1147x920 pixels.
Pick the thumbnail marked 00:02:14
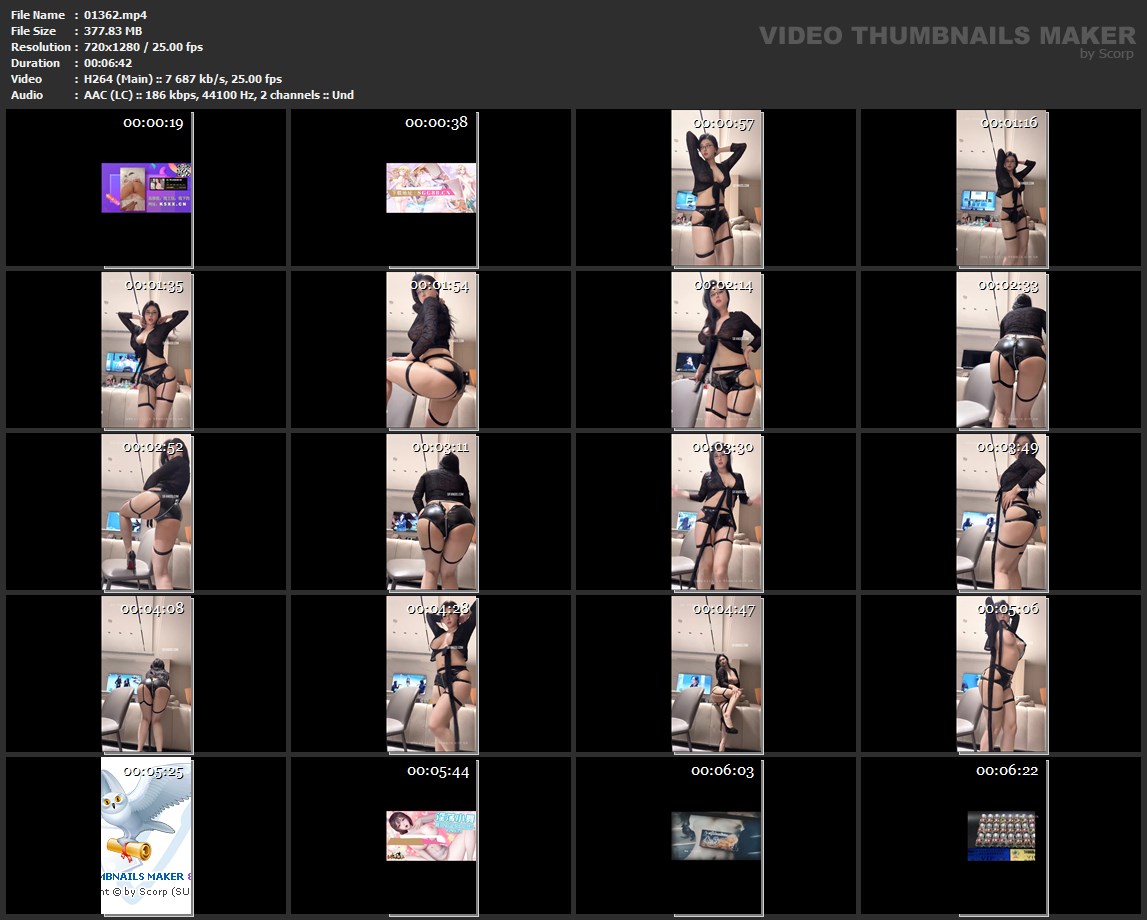click(x=717, y=350)
